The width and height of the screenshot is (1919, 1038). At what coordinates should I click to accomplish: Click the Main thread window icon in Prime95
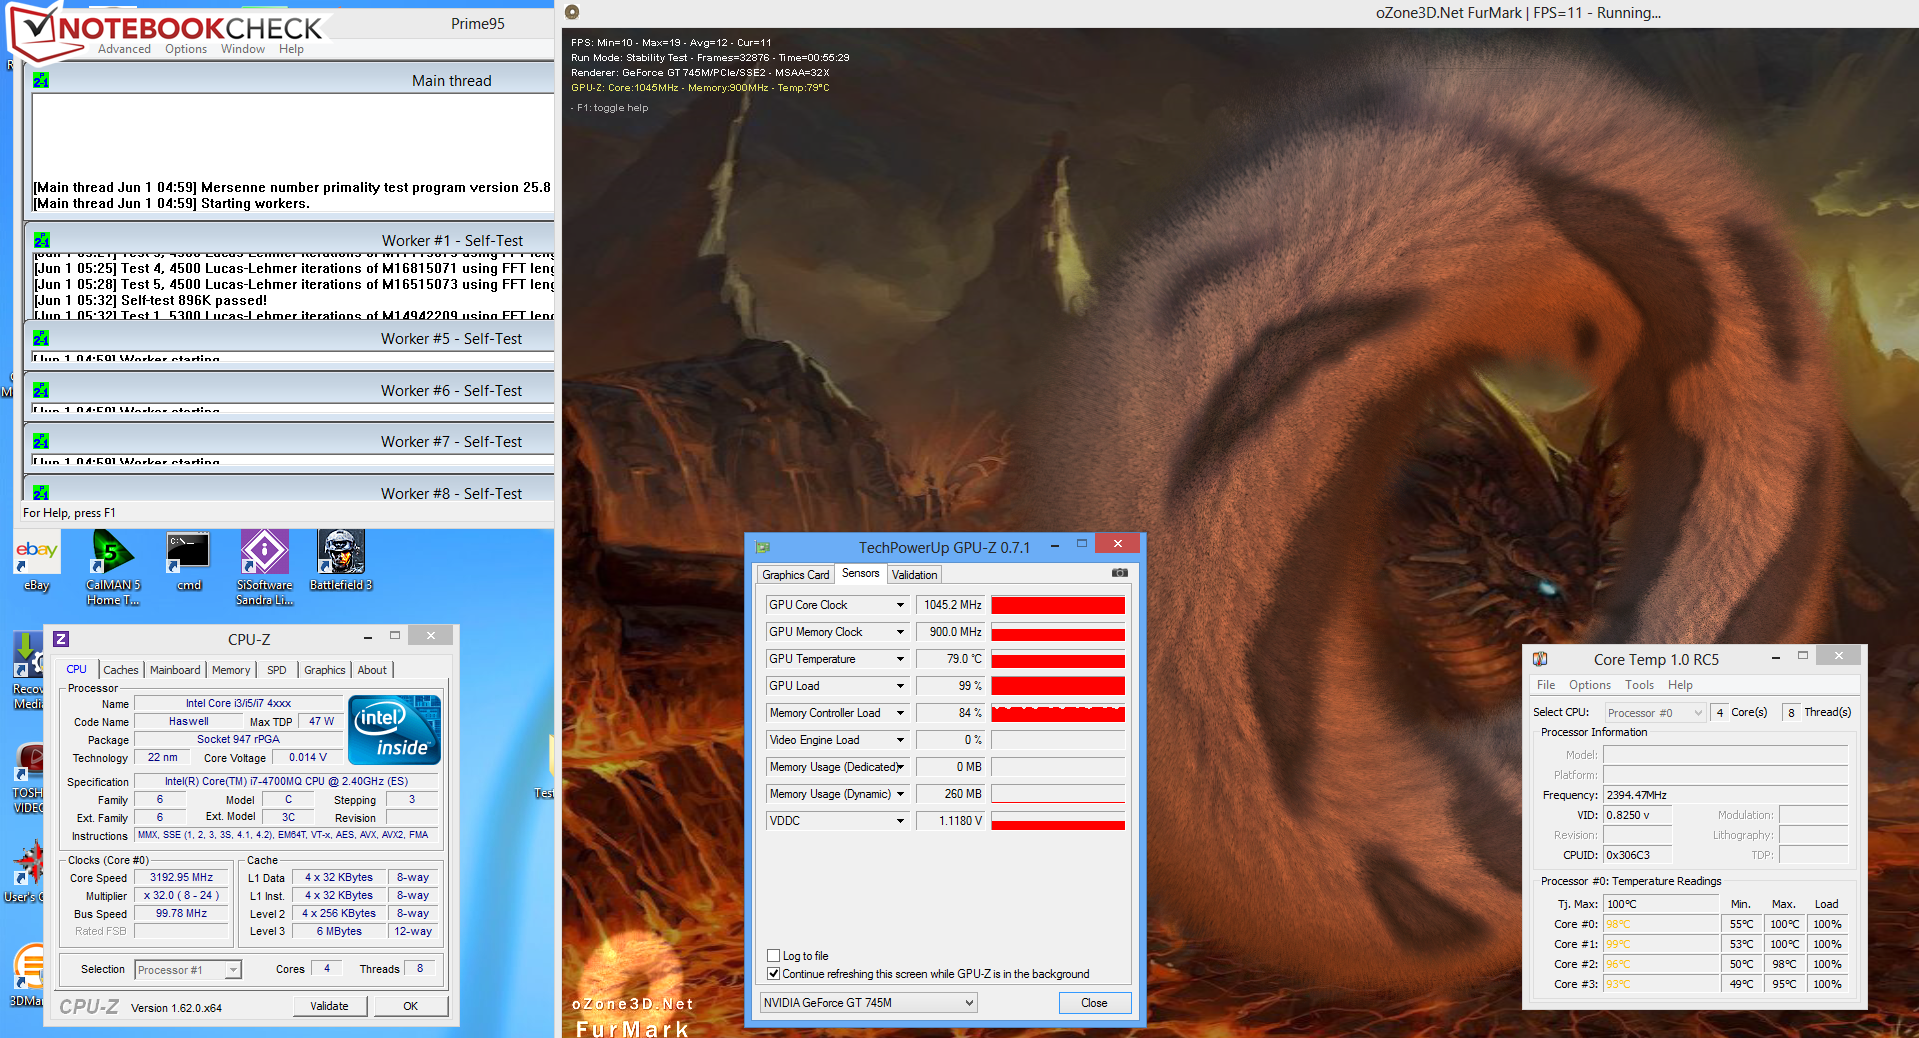point(41,80)
